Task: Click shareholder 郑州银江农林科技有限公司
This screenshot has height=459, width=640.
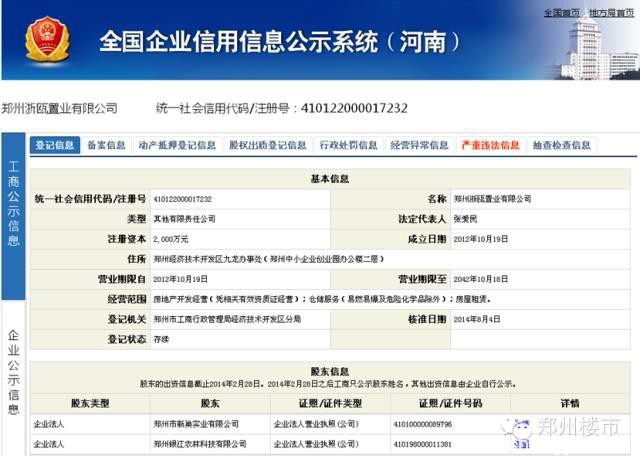Action: 200,444
